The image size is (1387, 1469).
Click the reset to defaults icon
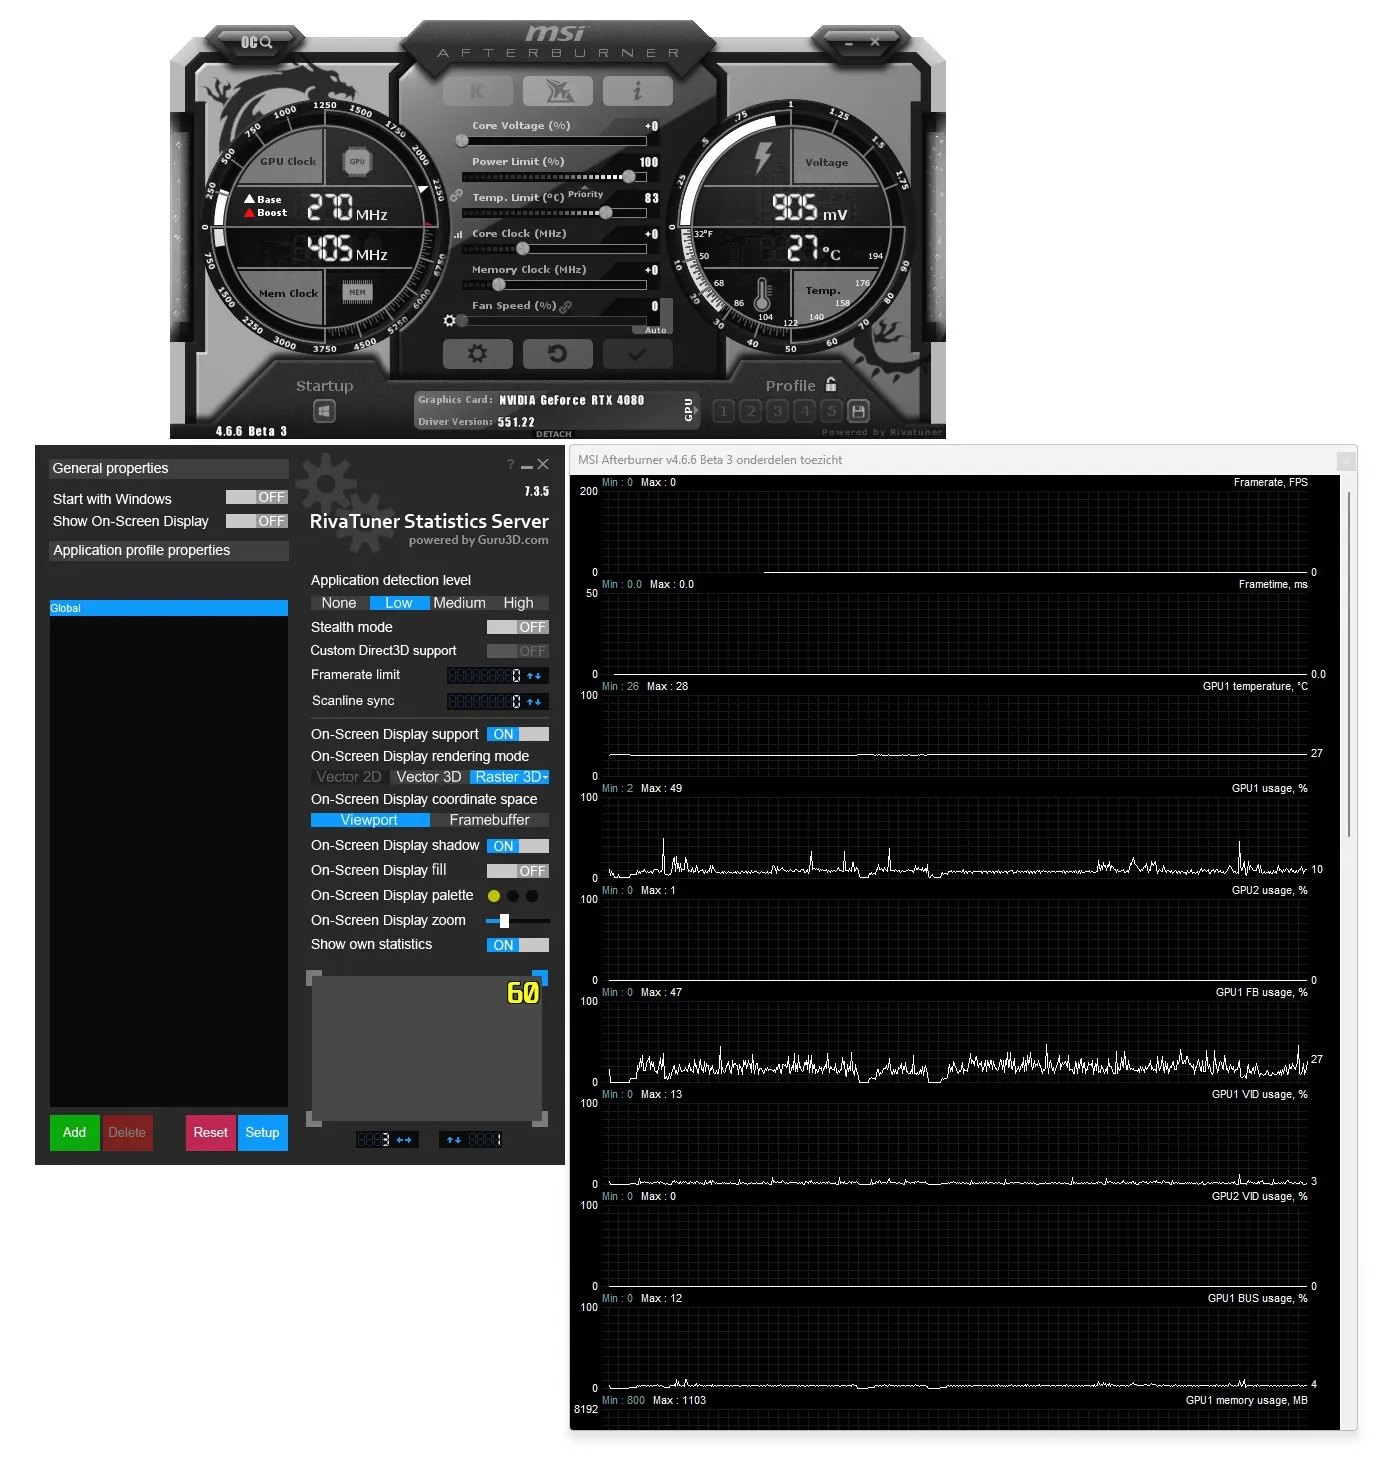[557, 353]
